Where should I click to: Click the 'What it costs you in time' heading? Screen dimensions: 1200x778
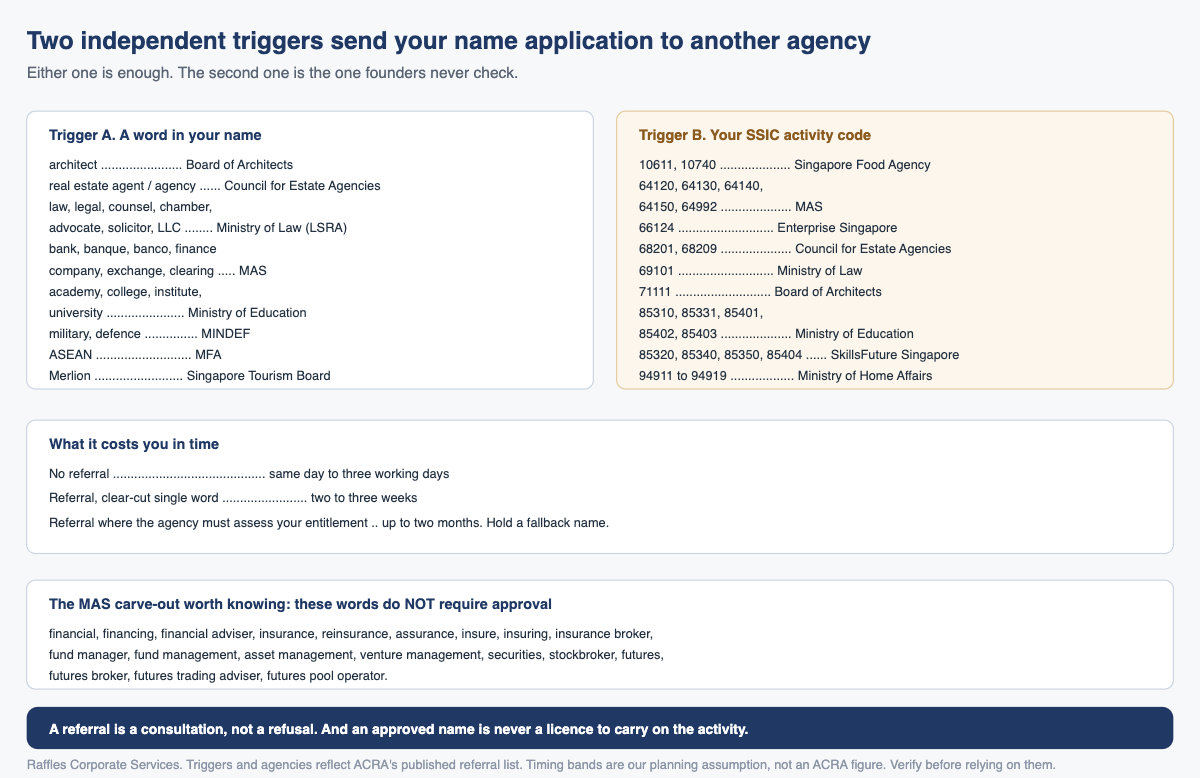134,444
